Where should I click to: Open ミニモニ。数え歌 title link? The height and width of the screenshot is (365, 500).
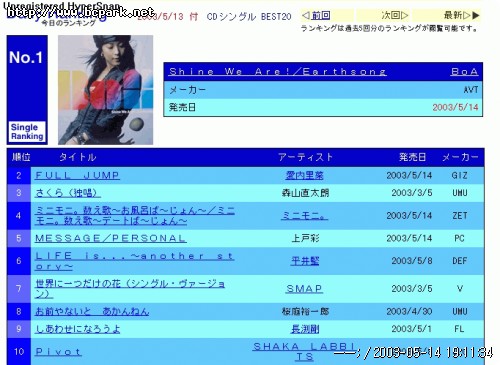point(135,216)
